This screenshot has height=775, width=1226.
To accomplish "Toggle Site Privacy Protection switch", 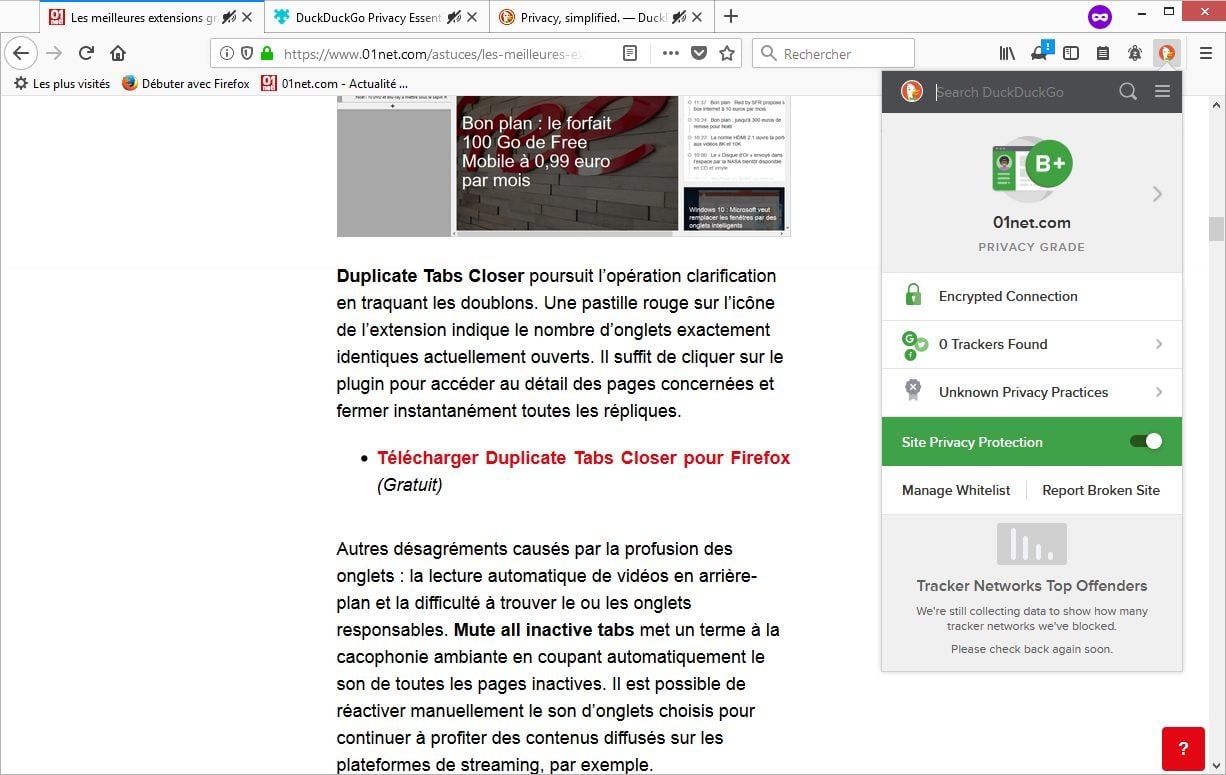I will click(1146, 441).
